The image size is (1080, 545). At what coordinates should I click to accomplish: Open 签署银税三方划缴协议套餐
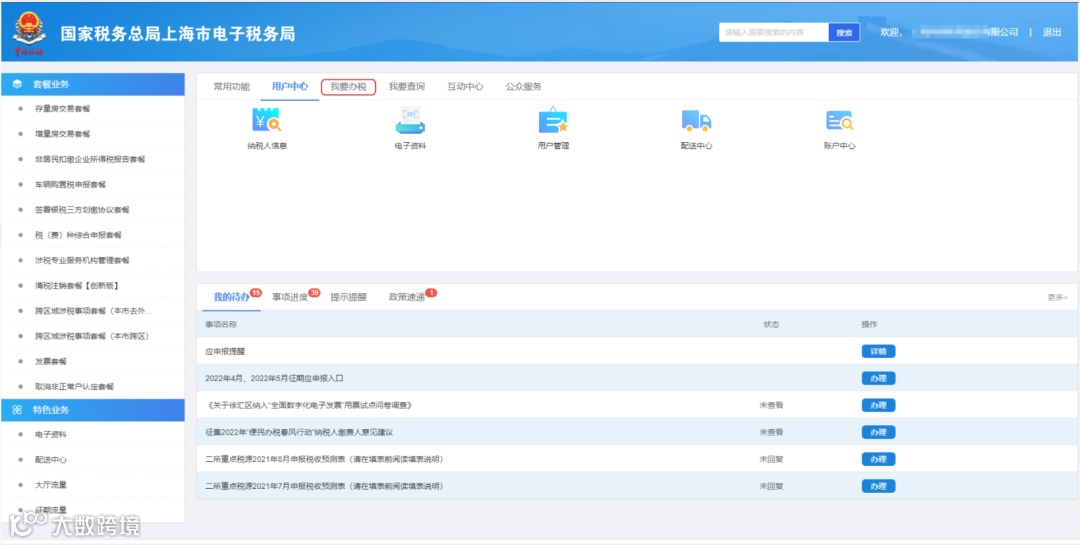tap(82, 209)
